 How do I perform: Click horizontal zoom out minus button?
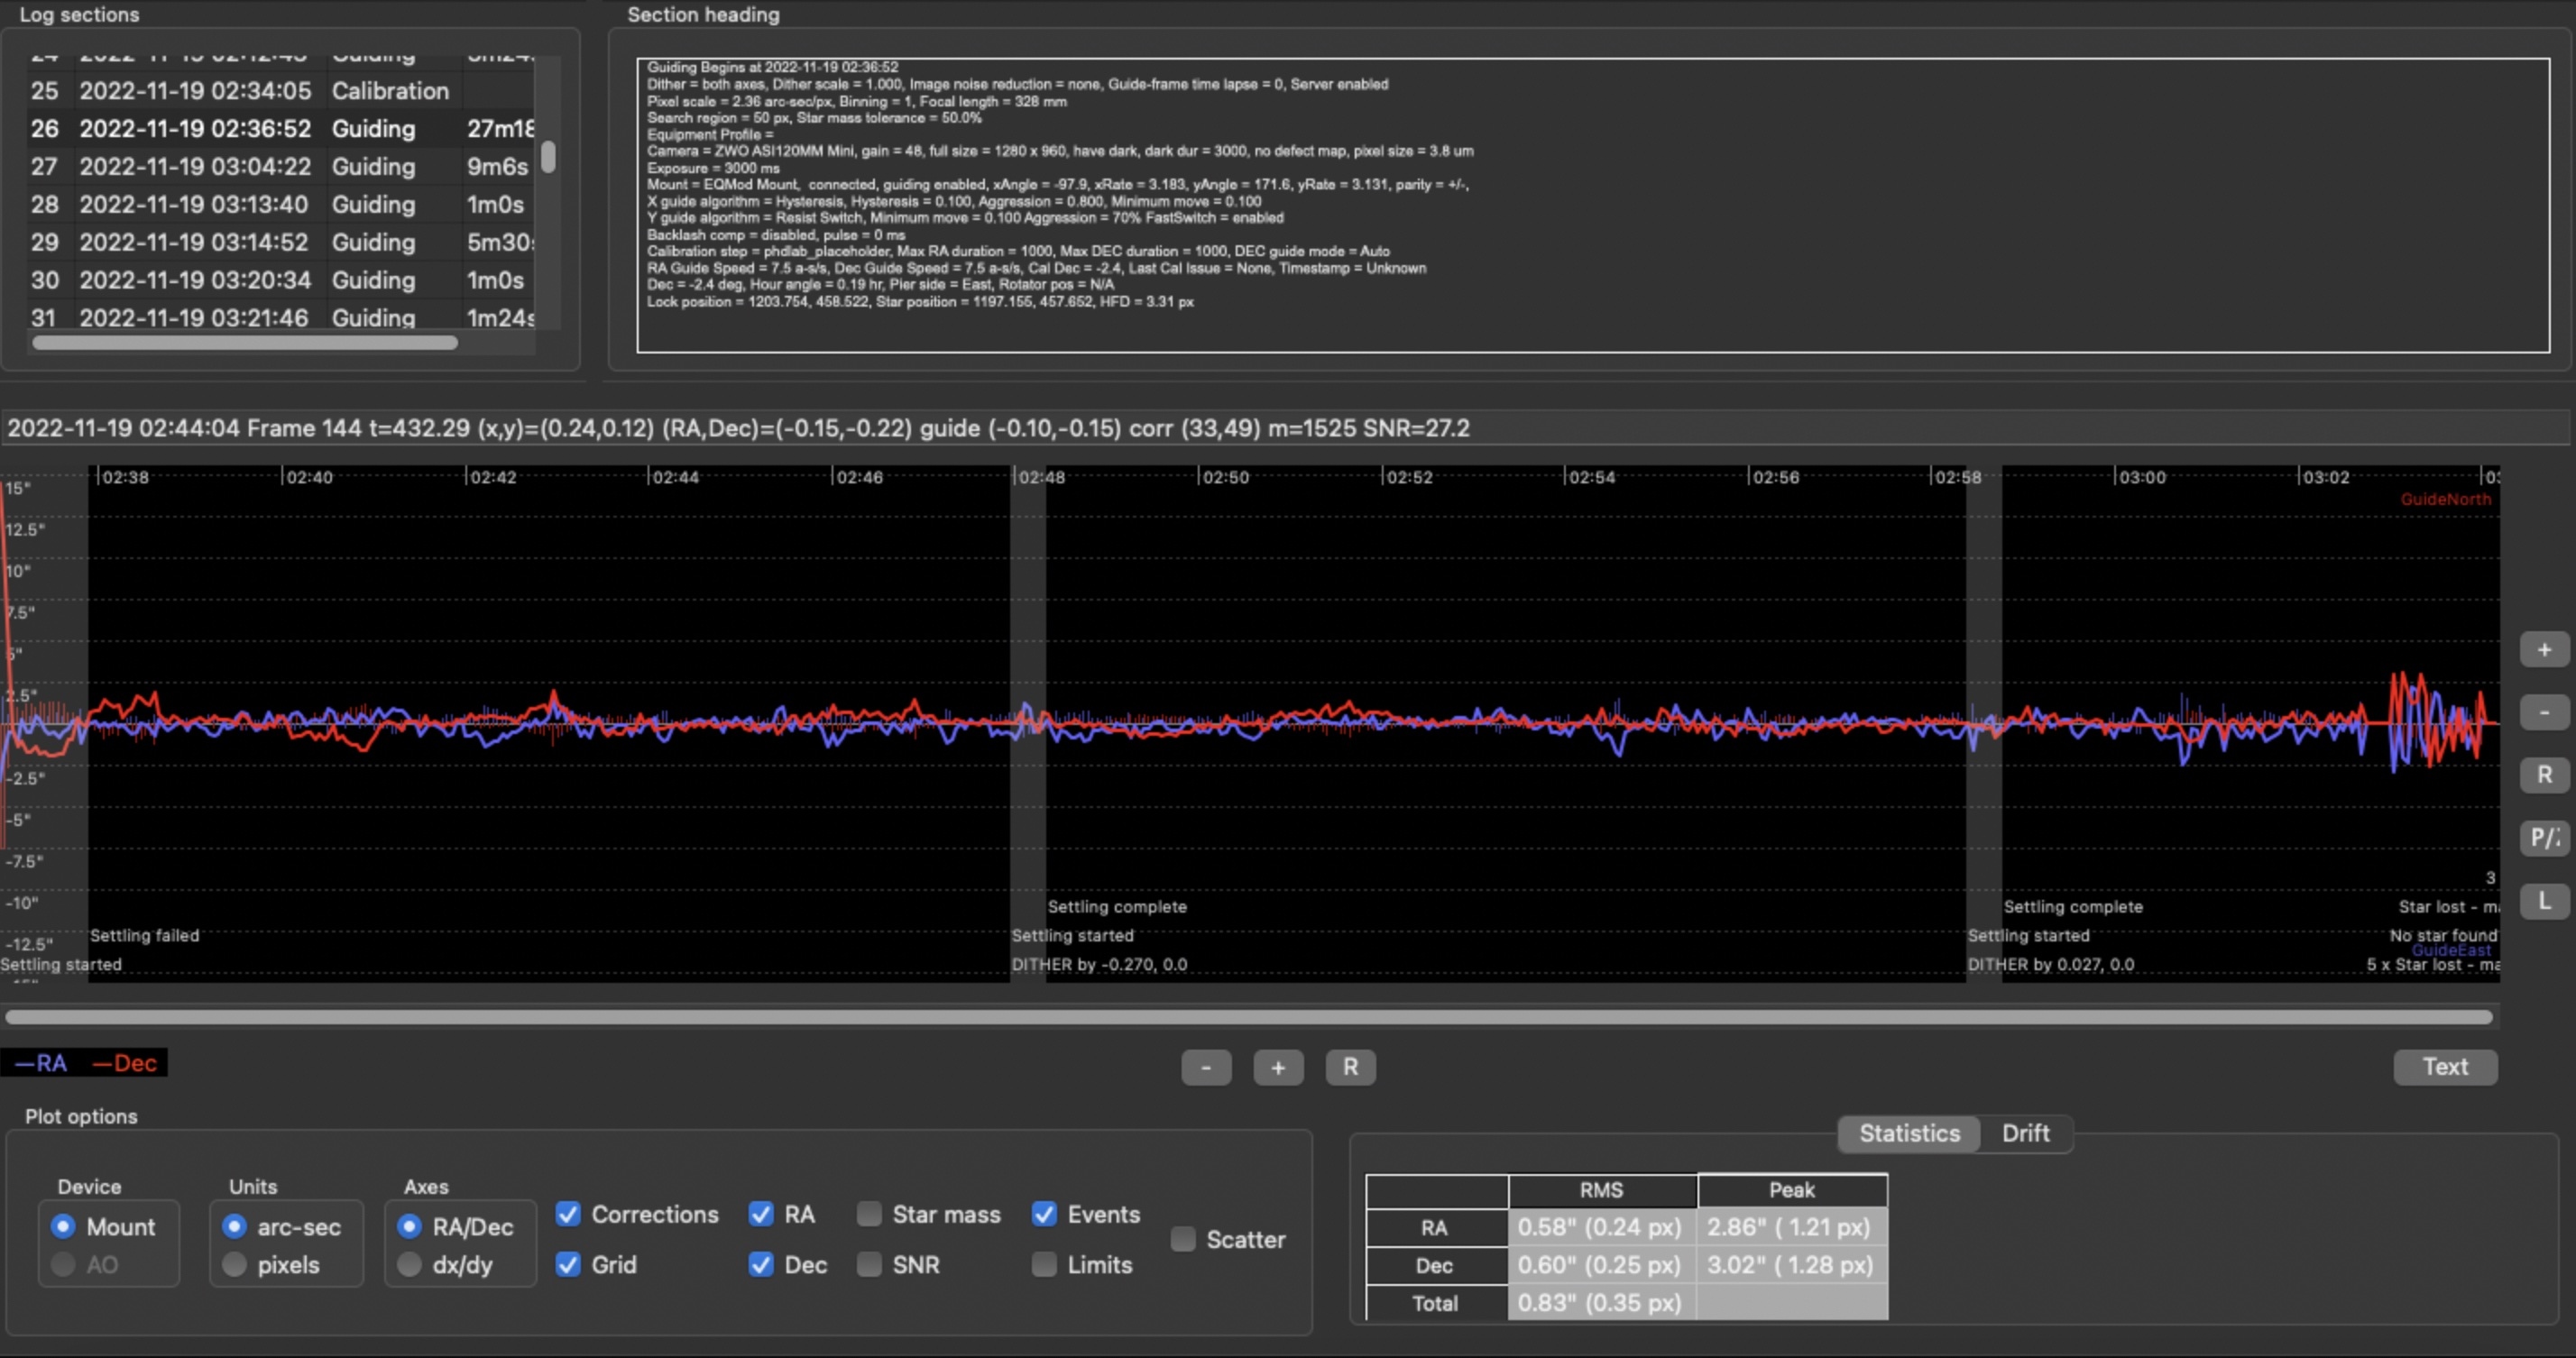click(x=1206, y=1067)
